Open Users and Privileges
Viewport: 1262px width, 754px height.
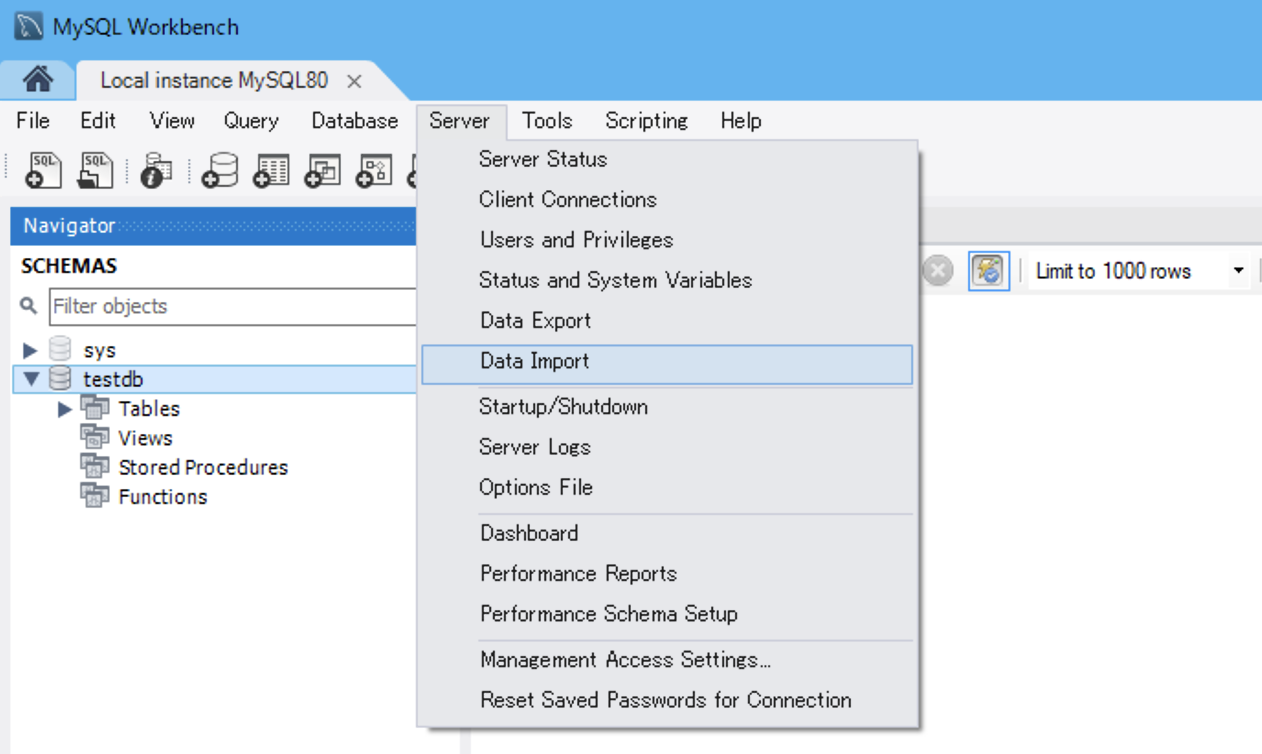pyautogui.click(x=667, y=240)
